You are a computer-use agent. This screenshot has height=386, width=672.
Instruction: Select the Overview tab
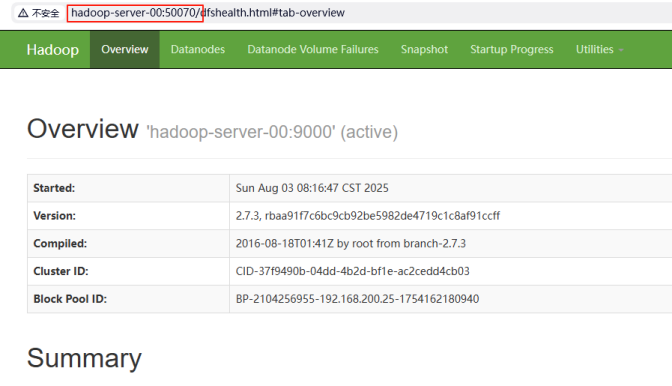pyautogui.click(x=125, y=49)
